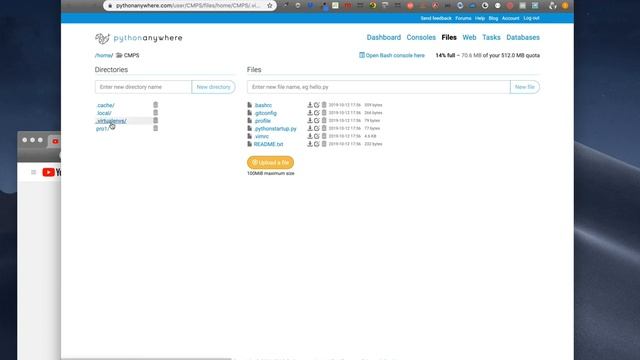This screenshot has height=360, width=640.
Task: Open the Web tab
Action: pos(469,38)
